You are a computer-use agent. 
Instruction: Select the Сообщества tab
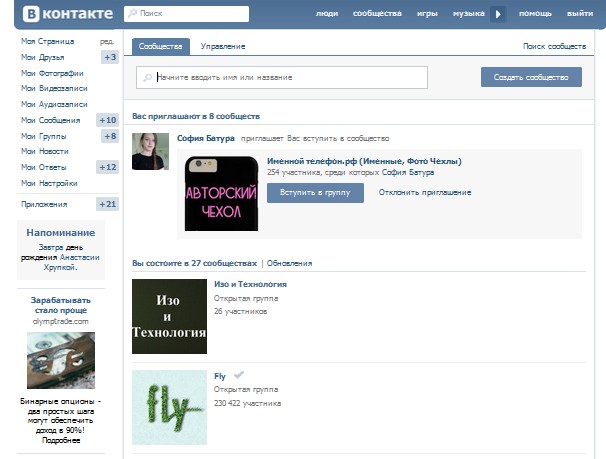point(160,47)
